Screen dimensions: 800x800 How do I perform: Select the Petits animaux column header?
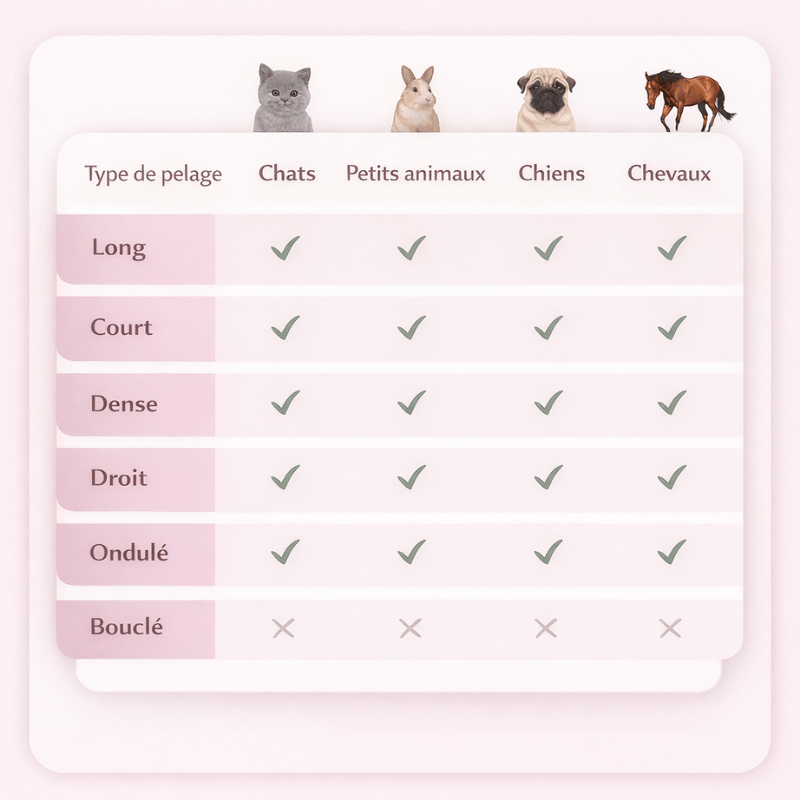(415, 173)
